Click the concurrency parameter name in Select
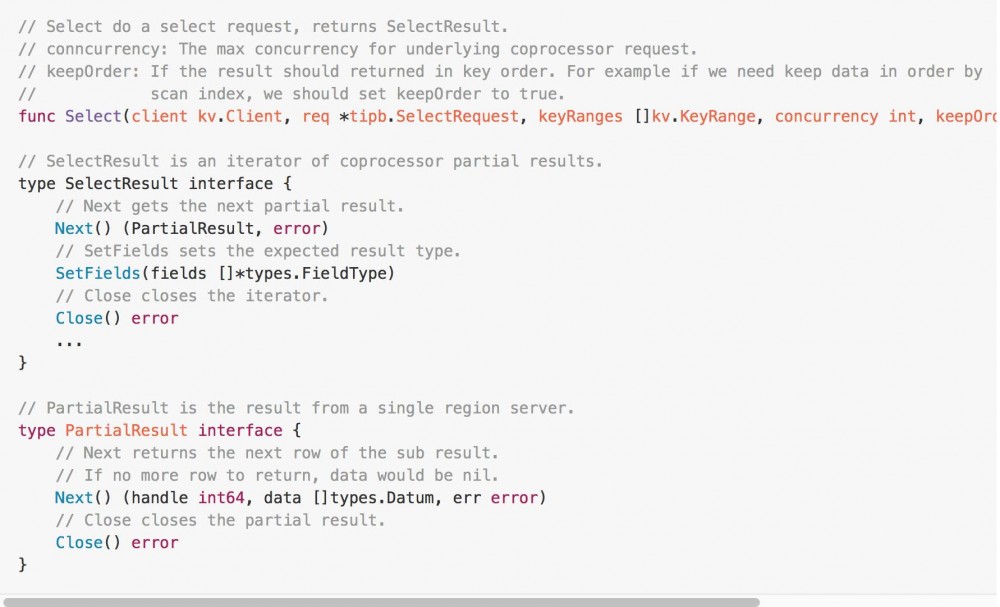1000x607 pixels. coord(826,117)
